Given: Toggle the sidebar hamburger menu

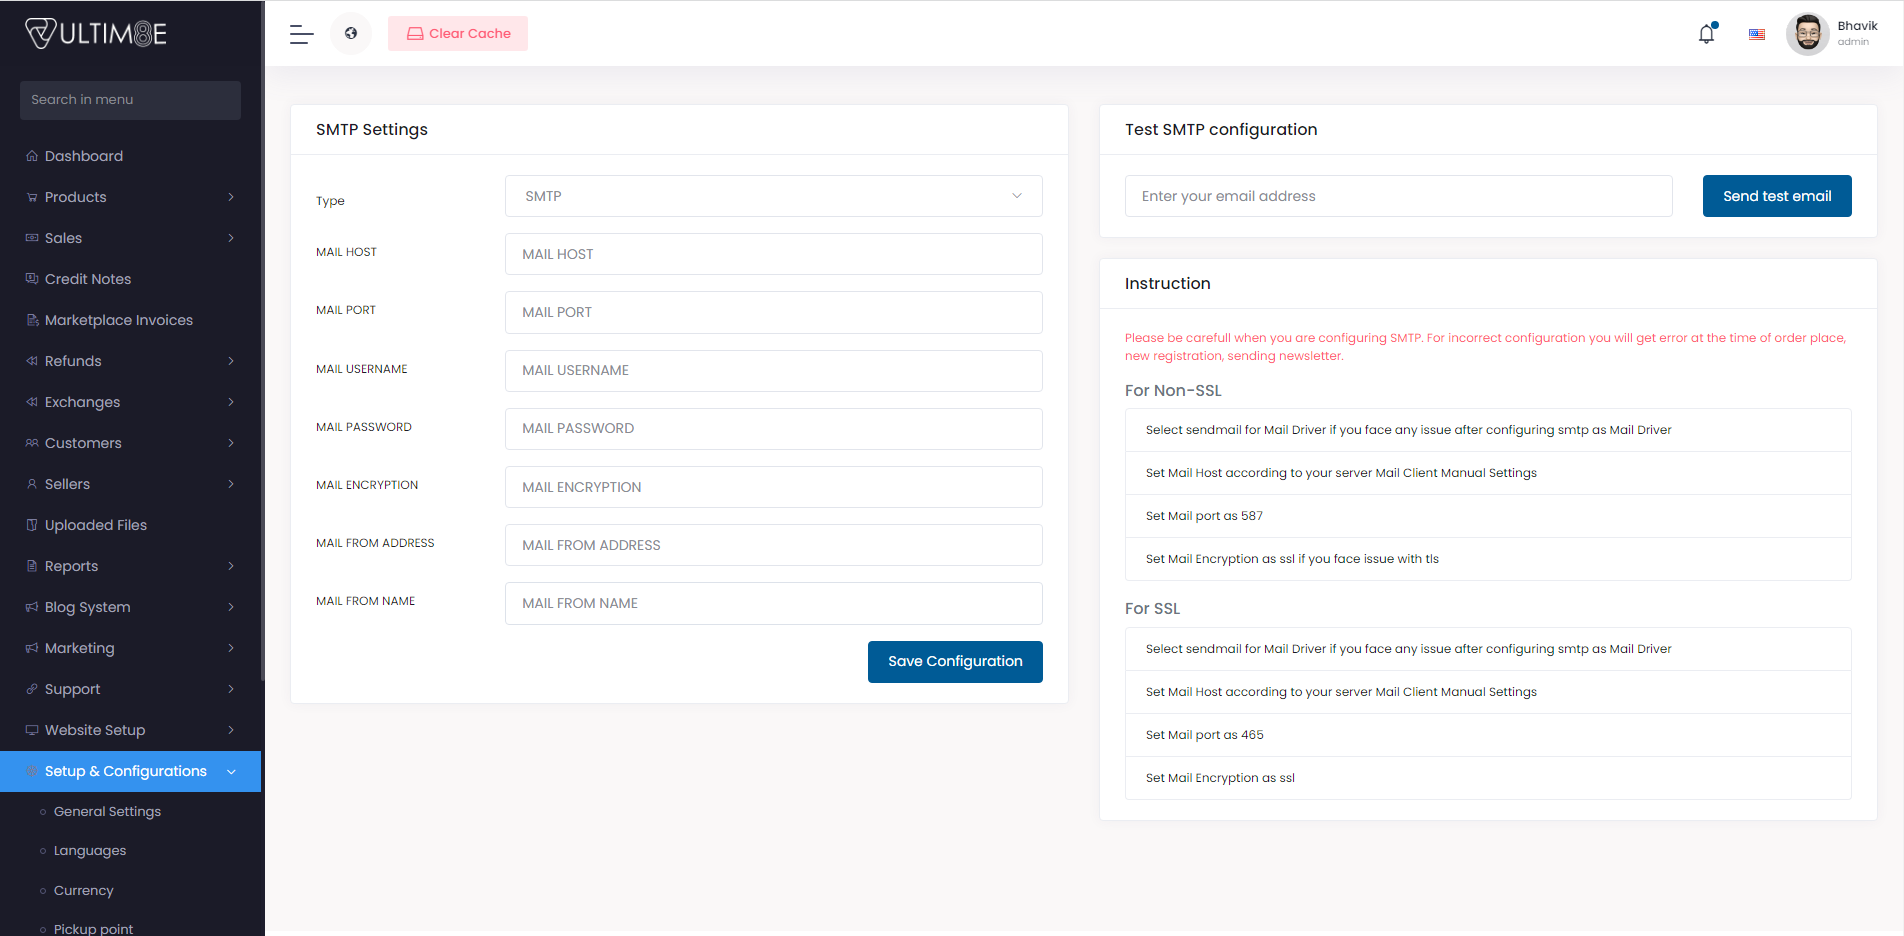Looking at the screenshot, I should (300, 33).
